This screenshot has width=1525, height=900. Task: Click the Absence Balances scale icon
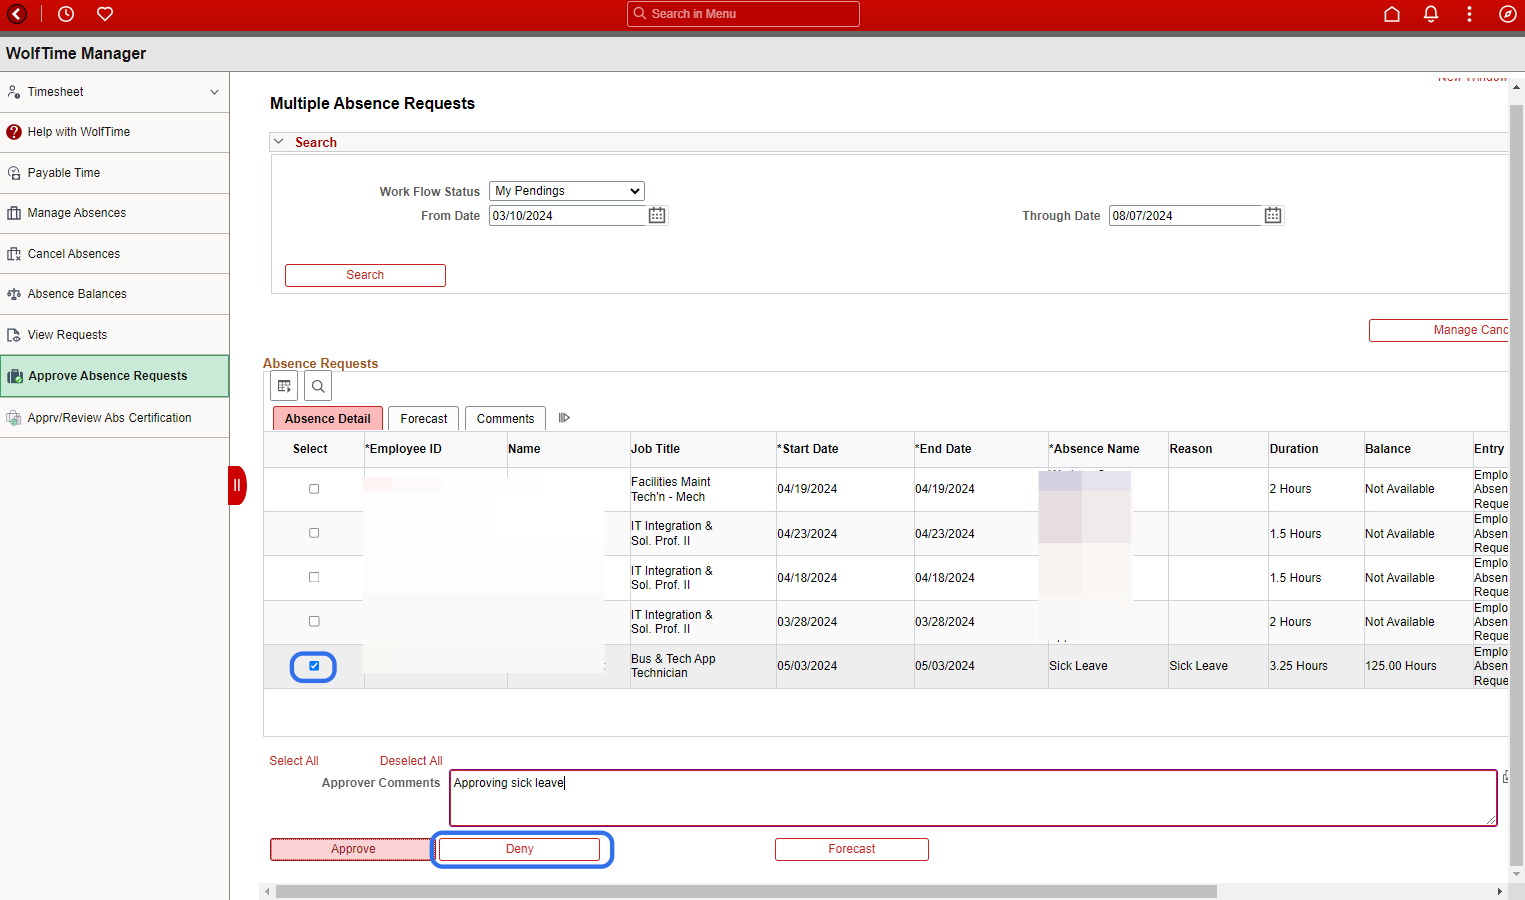(x=14, y=294)
